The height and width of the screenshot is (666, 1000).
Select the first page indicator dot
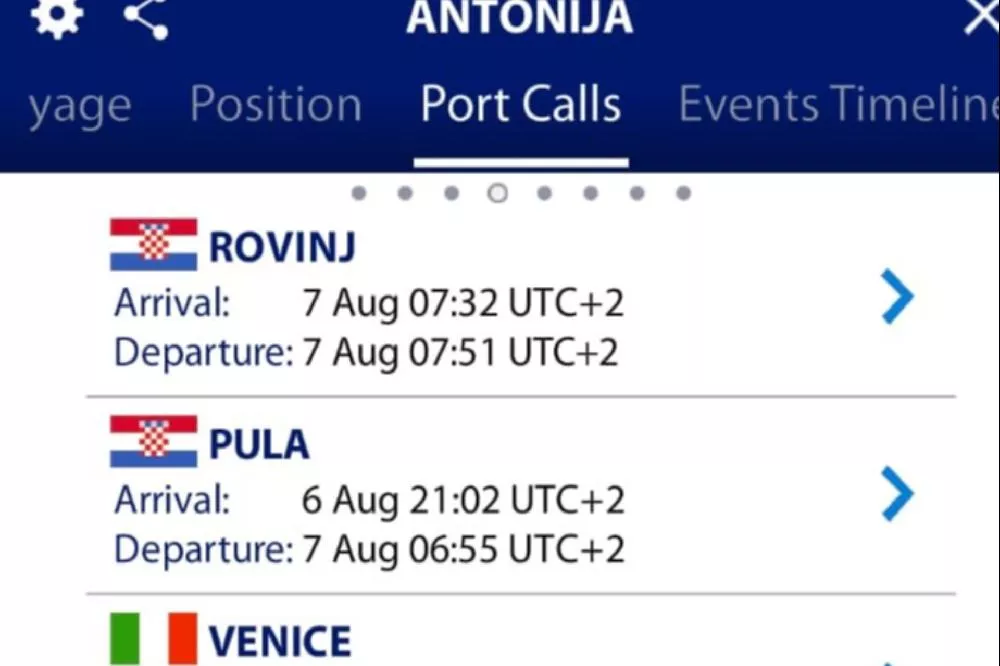(359, 193)
